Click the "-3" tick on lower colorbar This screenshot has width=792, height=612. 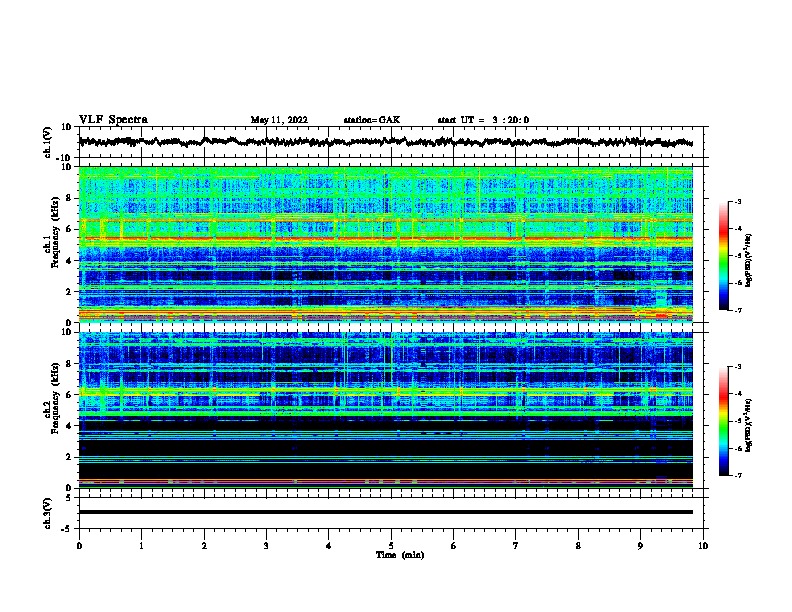[x=737, y=367]
